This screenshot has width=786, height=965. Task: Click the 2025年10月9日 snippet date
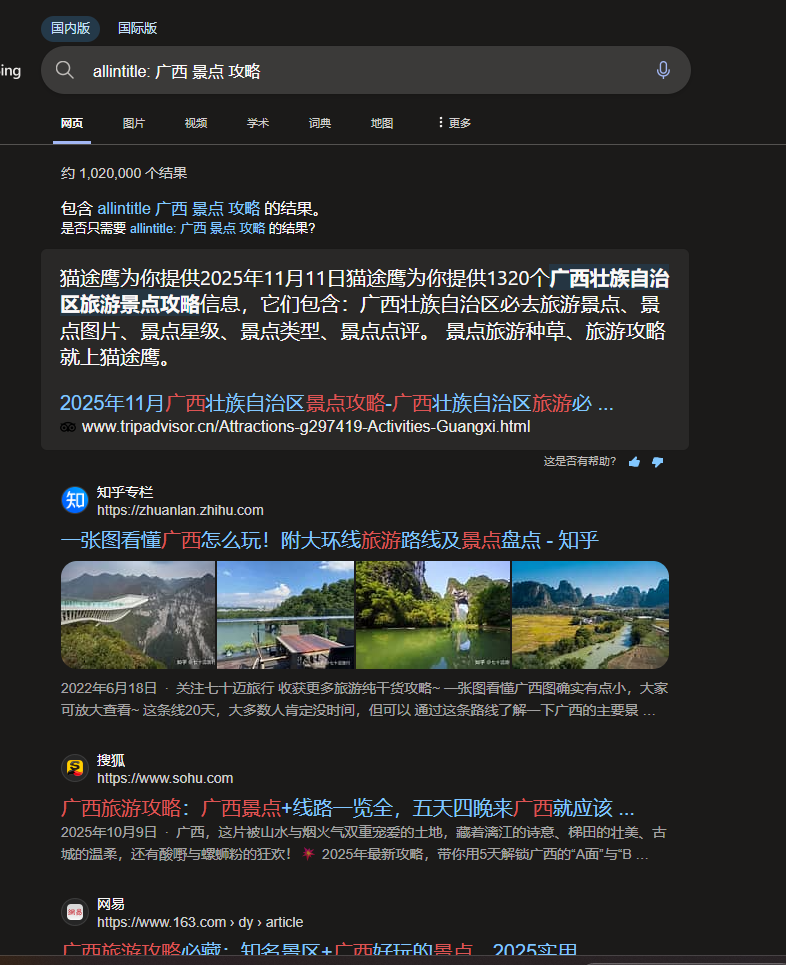pyautogui.click(x=109, y=832)
